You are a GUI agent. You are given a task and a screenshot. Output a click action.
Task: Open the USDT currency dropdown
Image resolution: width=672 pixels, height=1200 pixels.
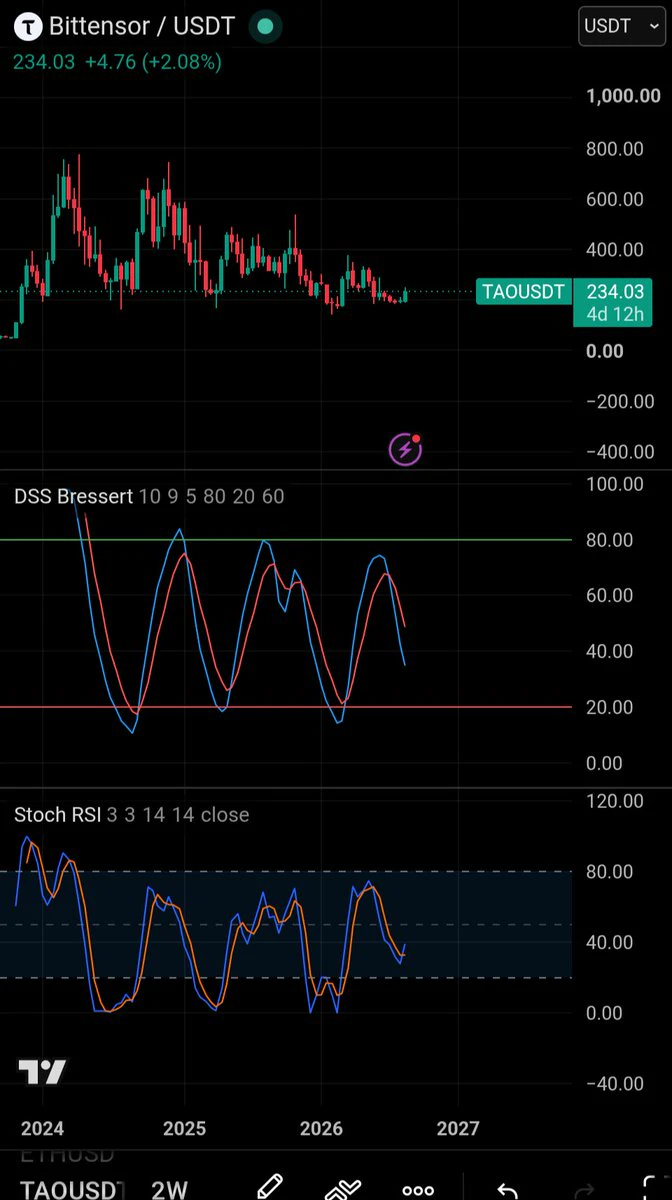click(x=620, y=26)
